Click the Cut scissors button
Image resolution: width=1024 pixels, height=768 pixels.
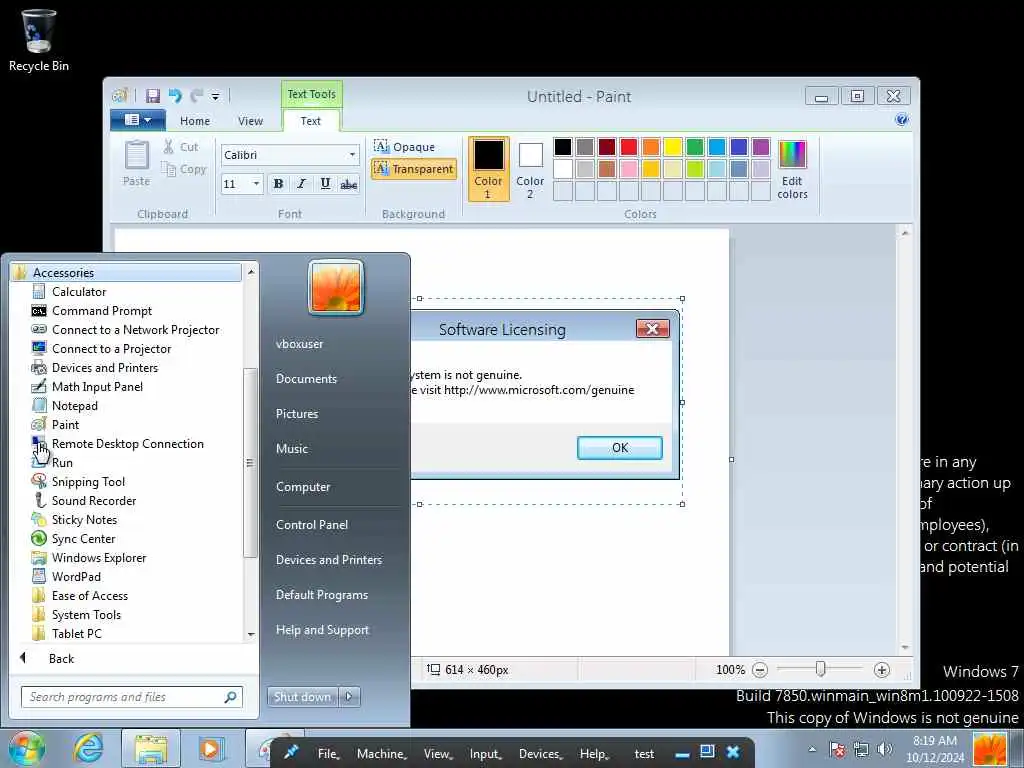point(181,147)
